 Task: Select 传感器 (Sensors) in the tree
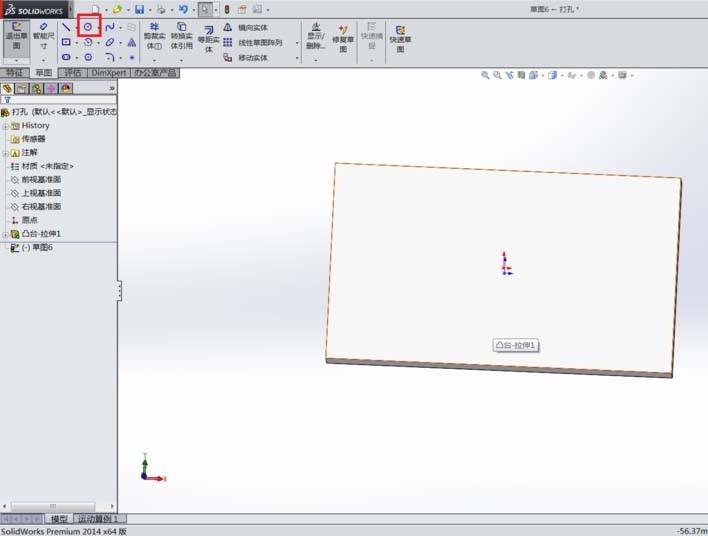pos(28,139)
